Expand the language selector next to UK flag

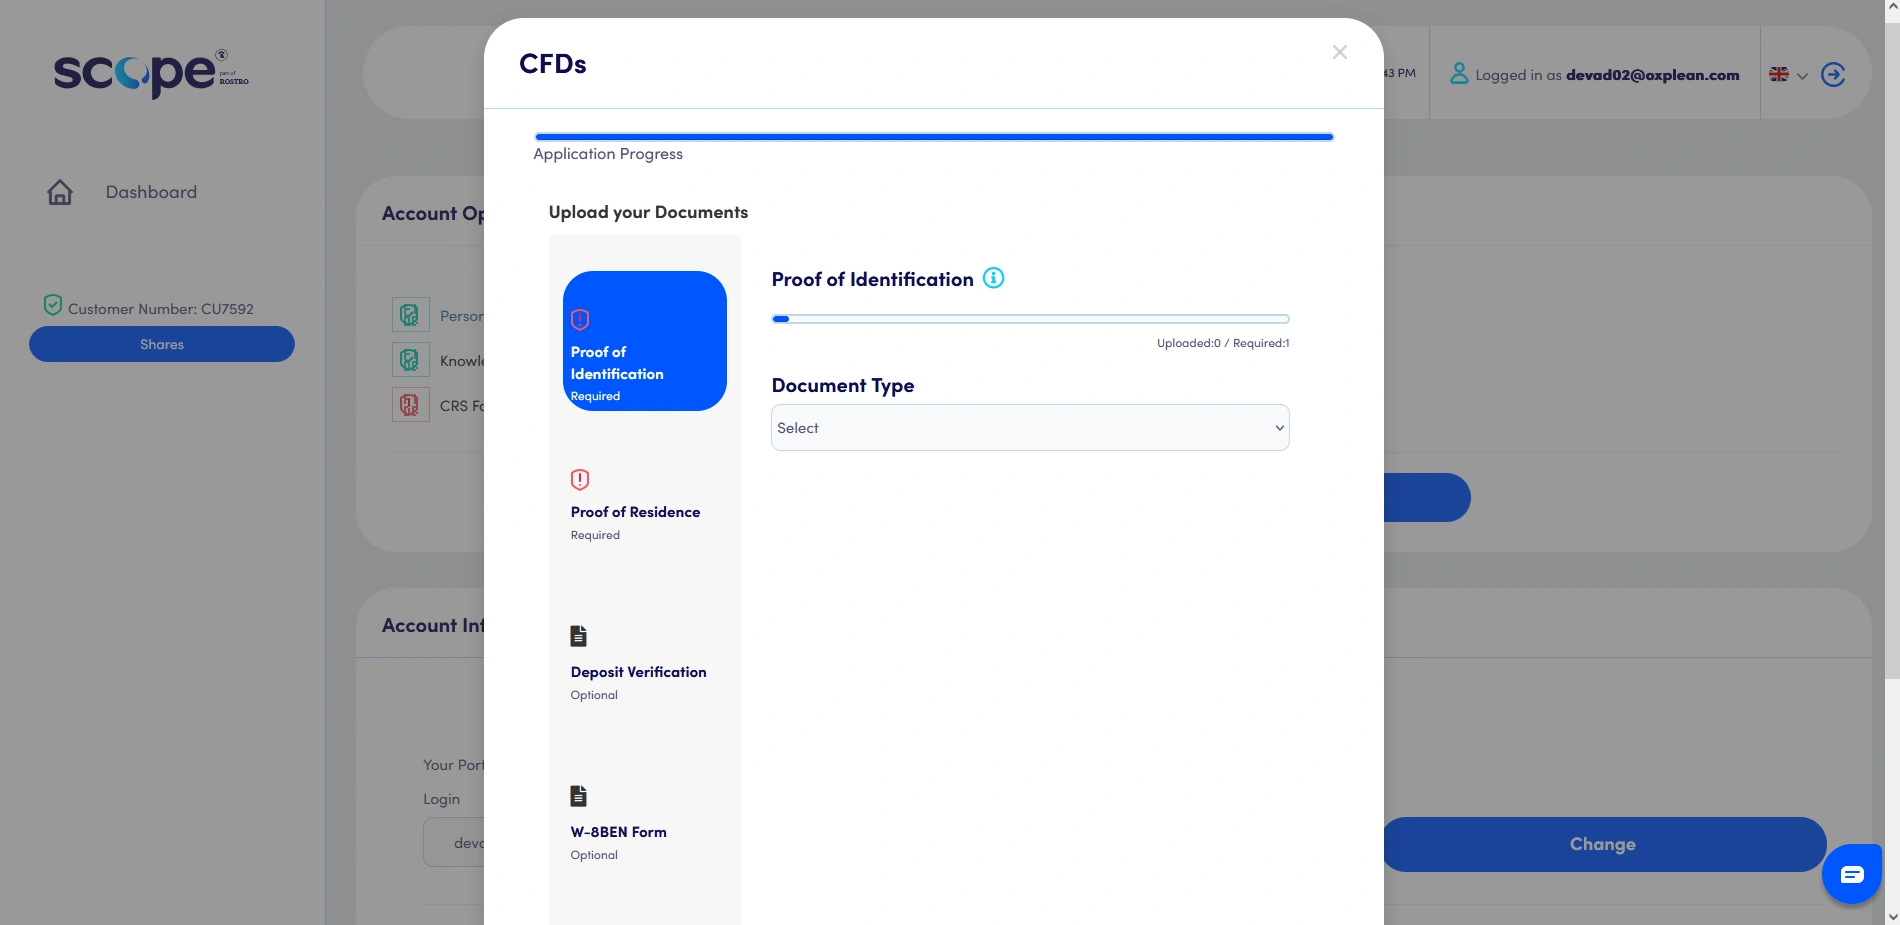[x=1802, y=75]
